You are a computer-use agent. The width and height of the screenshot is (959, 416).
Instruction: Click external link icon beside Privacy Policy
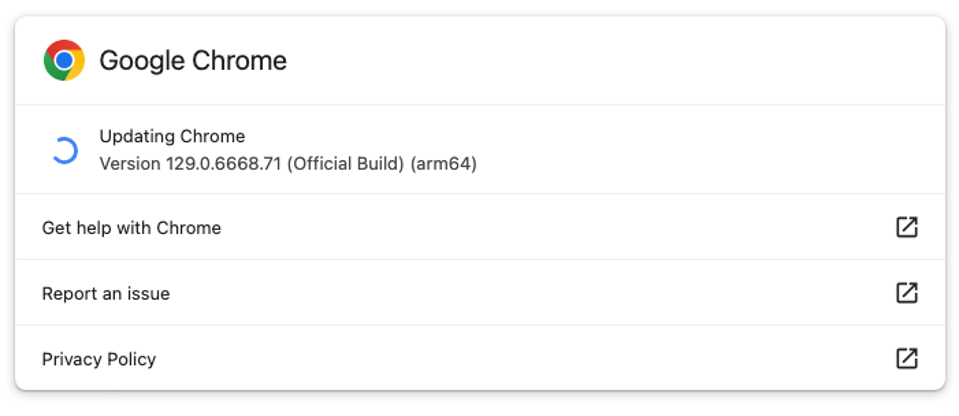[906, 358]
